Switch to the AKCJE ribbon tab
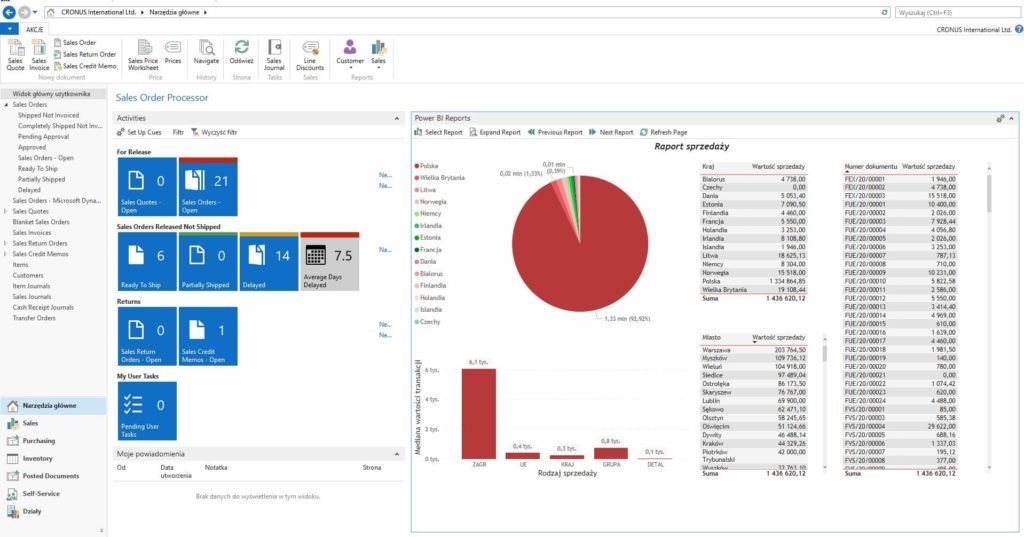The width and height of the screenshot is (1024, 537). click(x=35, y=29)
